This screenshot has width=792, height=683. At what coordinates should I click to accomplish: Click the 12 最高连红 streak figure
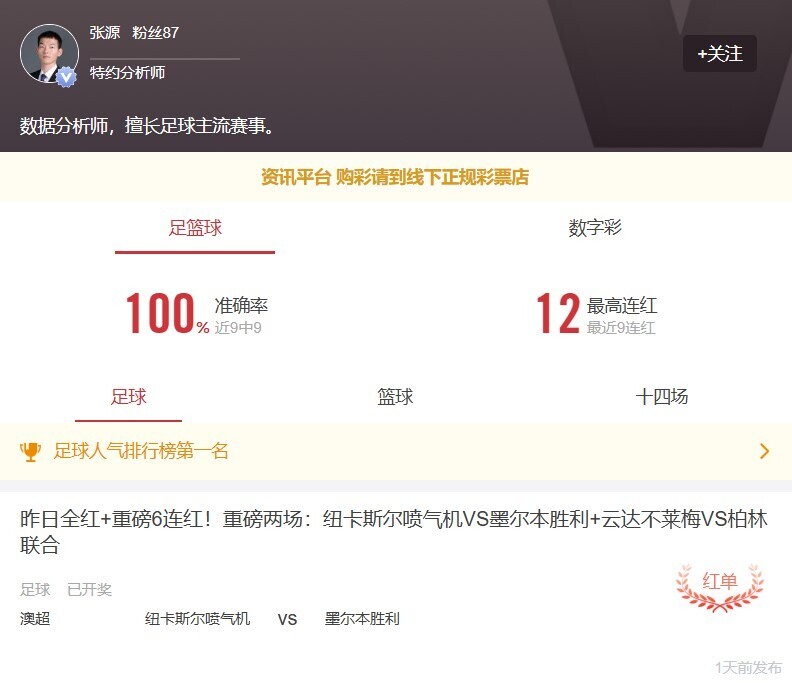tap(558, 313)
